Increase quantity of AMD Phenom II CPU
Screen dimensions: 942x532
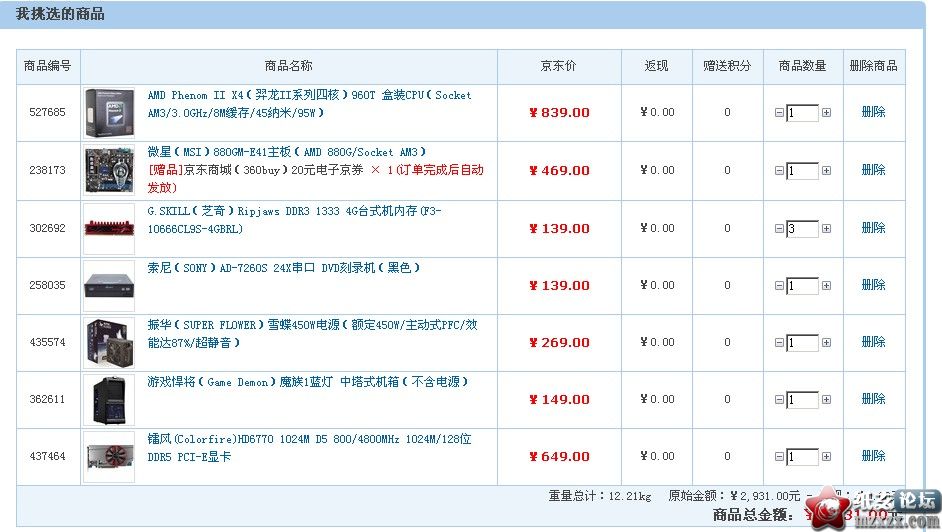[x=826, y=113]
